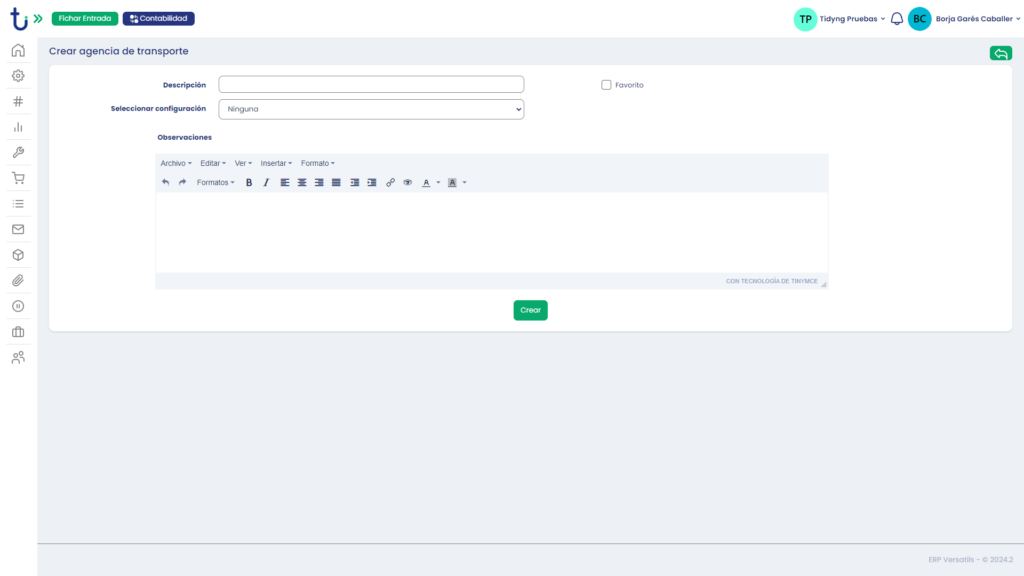Open the text color picker arrow

click(x=438, y=183)
